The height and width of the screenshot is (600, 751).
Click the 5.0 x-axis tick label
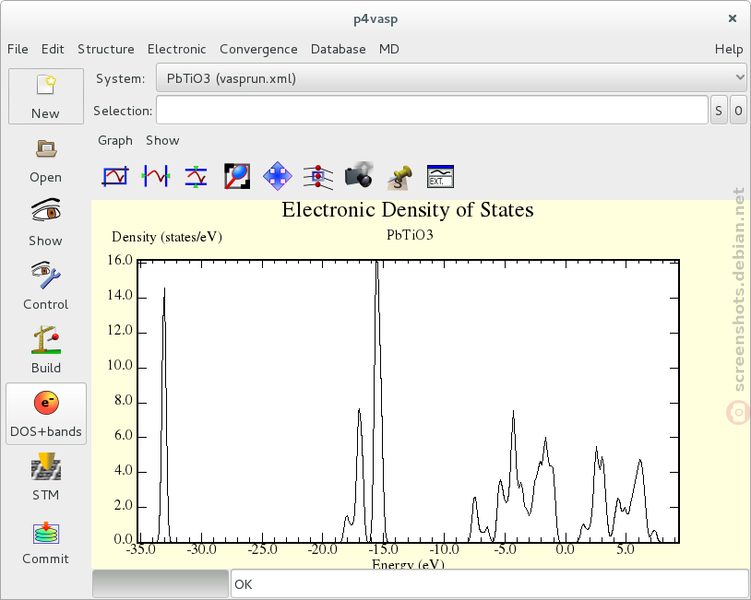click(626, 549)
